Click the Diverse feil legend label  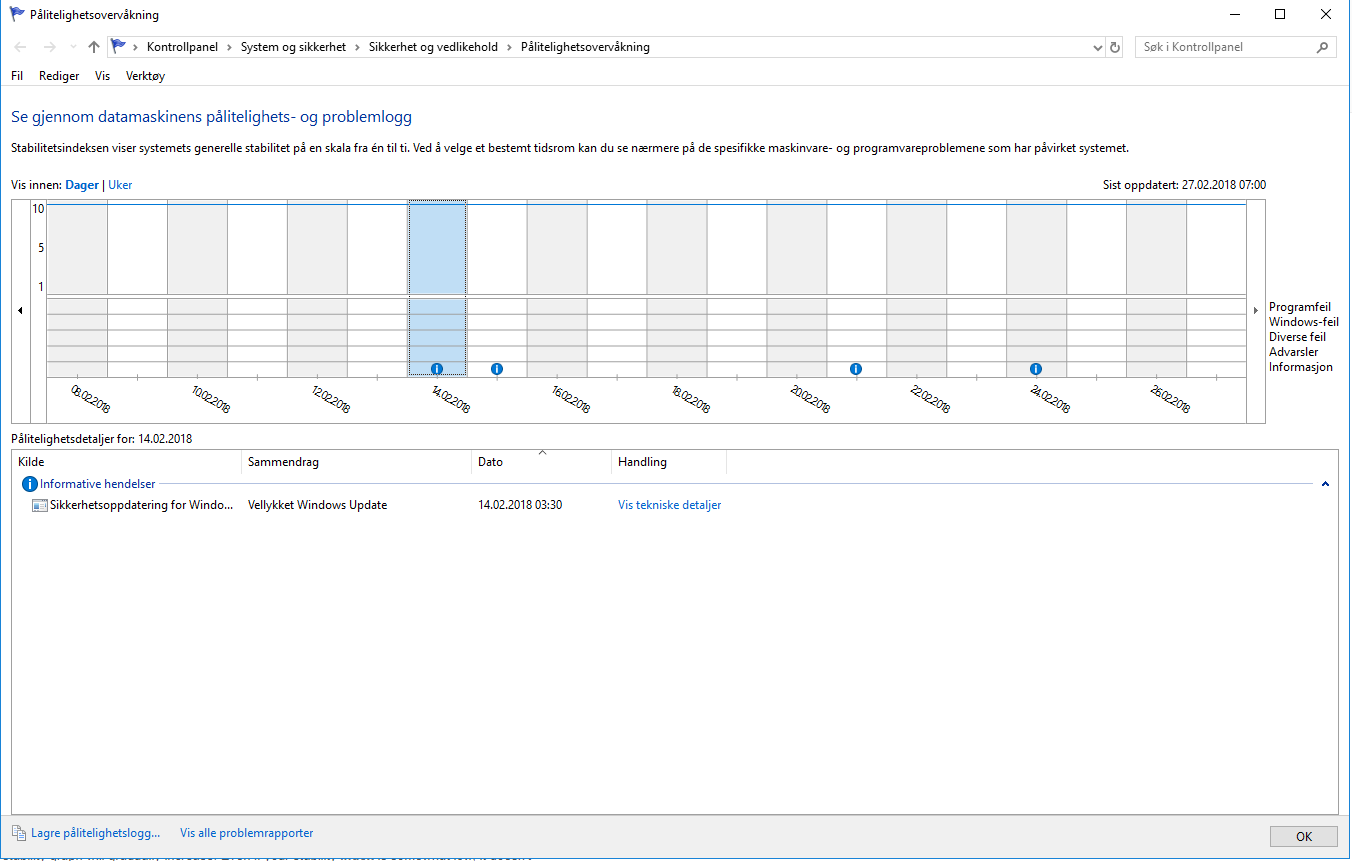[x=1297, y=338]
